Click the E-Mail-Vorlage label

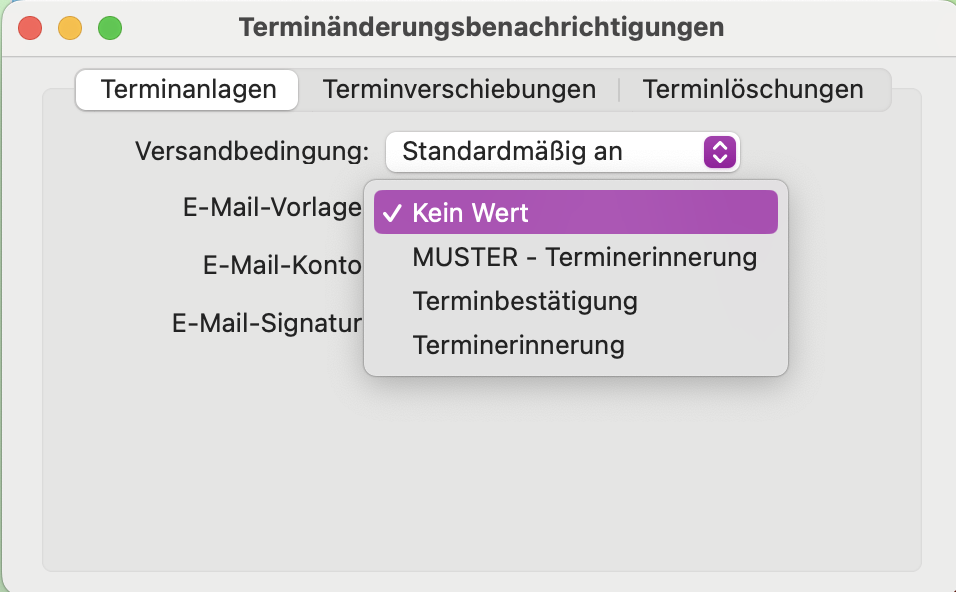click(x=272, y=208)
